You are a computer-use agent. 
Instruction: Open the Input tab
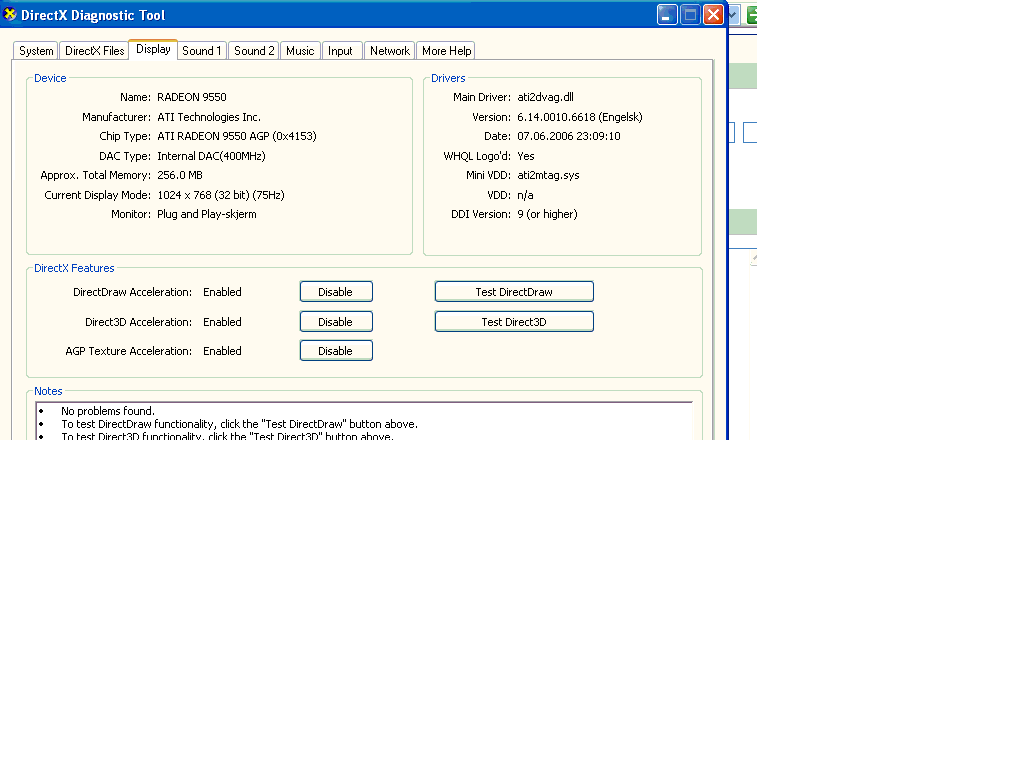coord(340,51)
